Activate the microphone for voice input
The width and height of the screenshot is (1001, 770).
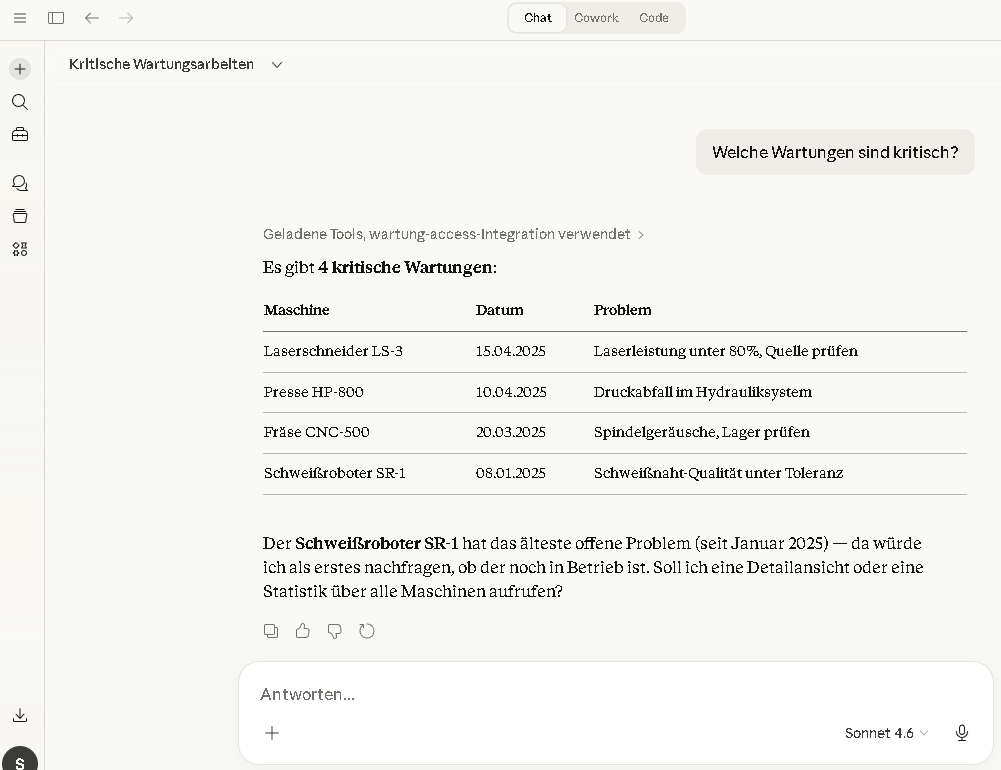tap(961, 733)
